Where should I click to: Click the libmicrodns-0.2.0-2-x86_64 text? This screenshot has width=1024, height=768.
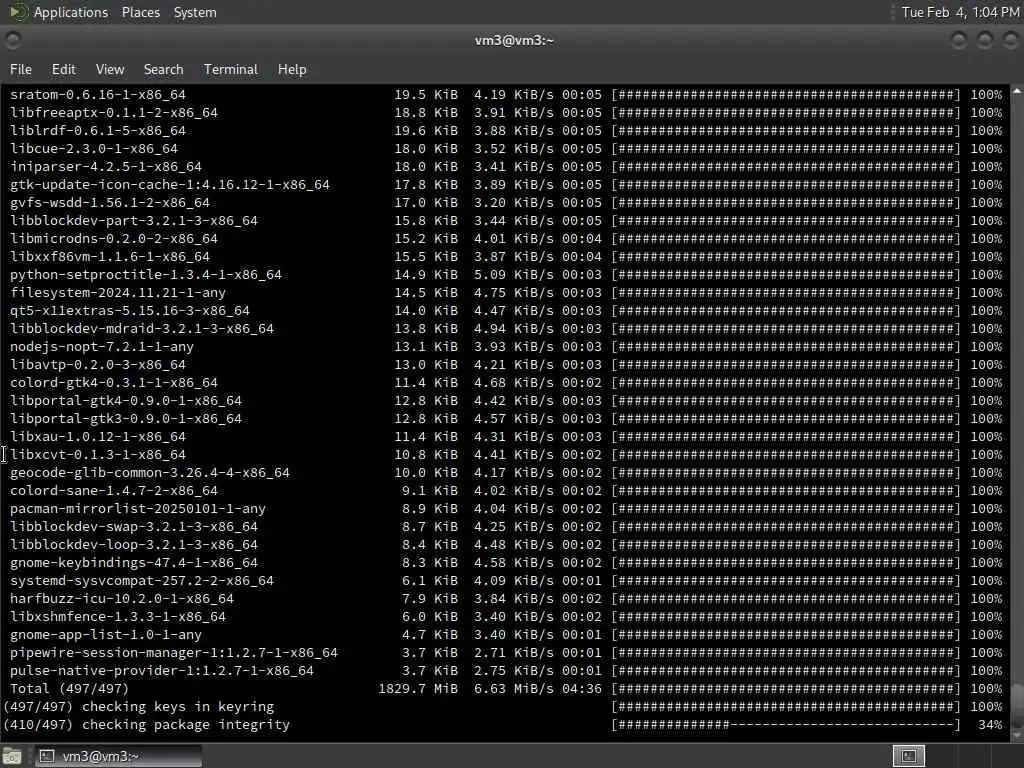tap(114, 238)
